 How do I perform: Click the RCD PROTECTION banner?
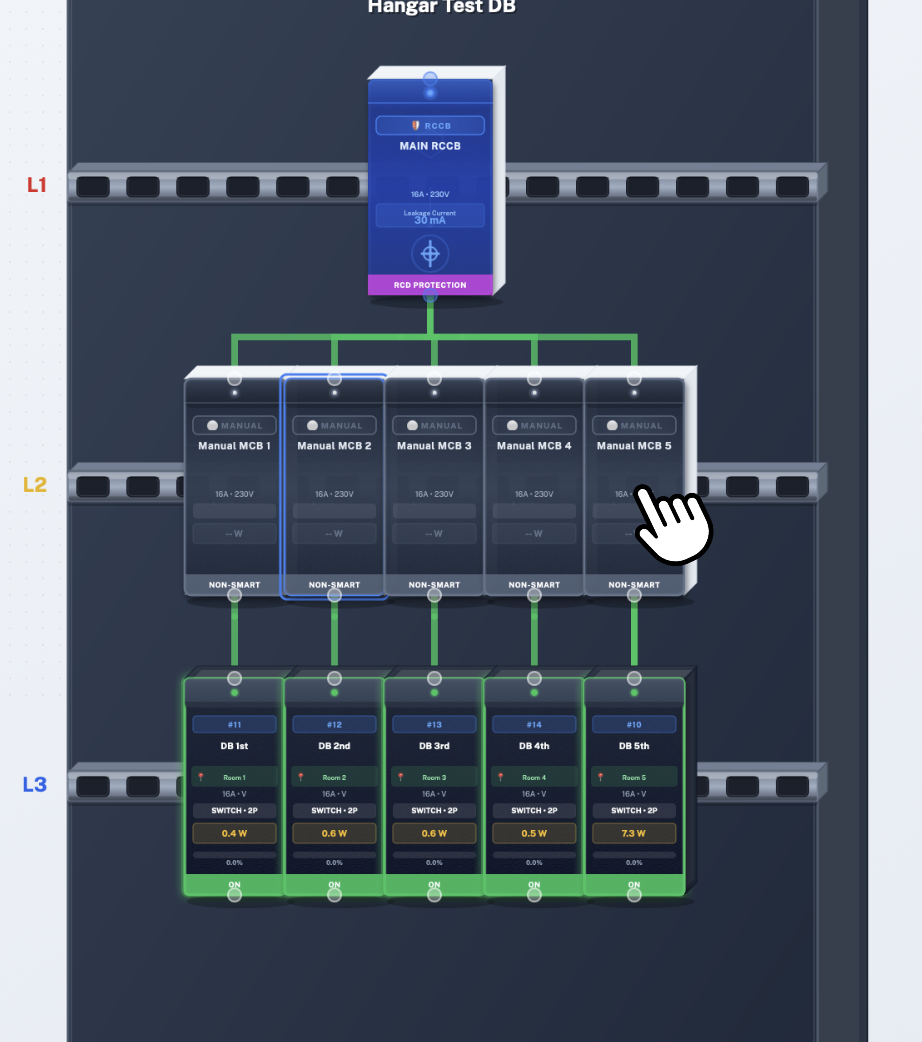[430, 285]
